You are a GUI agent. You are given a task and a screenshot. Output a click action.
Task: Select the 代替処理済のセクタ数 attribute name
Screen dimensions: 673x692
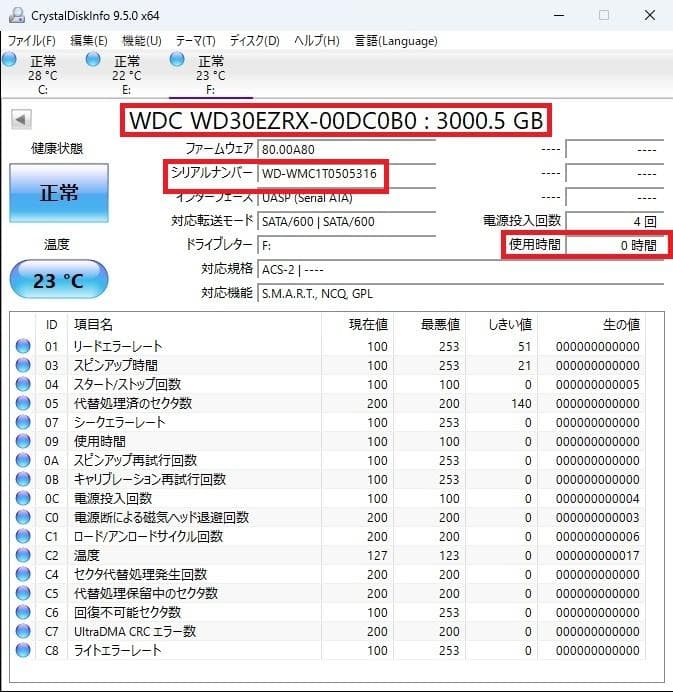[x=133, y=403]
